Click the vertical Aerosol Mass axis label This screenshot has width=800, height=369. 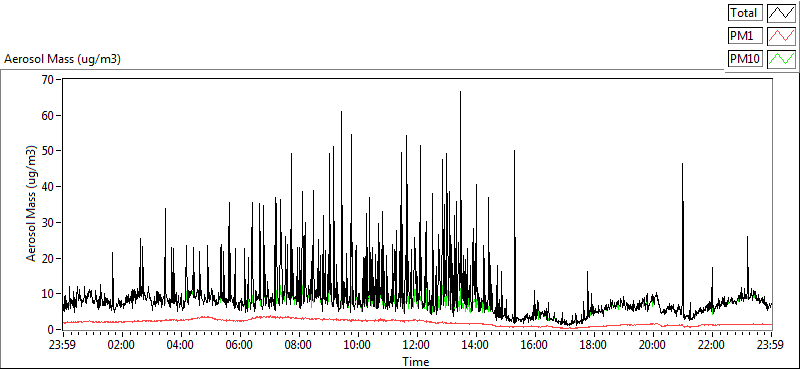pos(31,204)
